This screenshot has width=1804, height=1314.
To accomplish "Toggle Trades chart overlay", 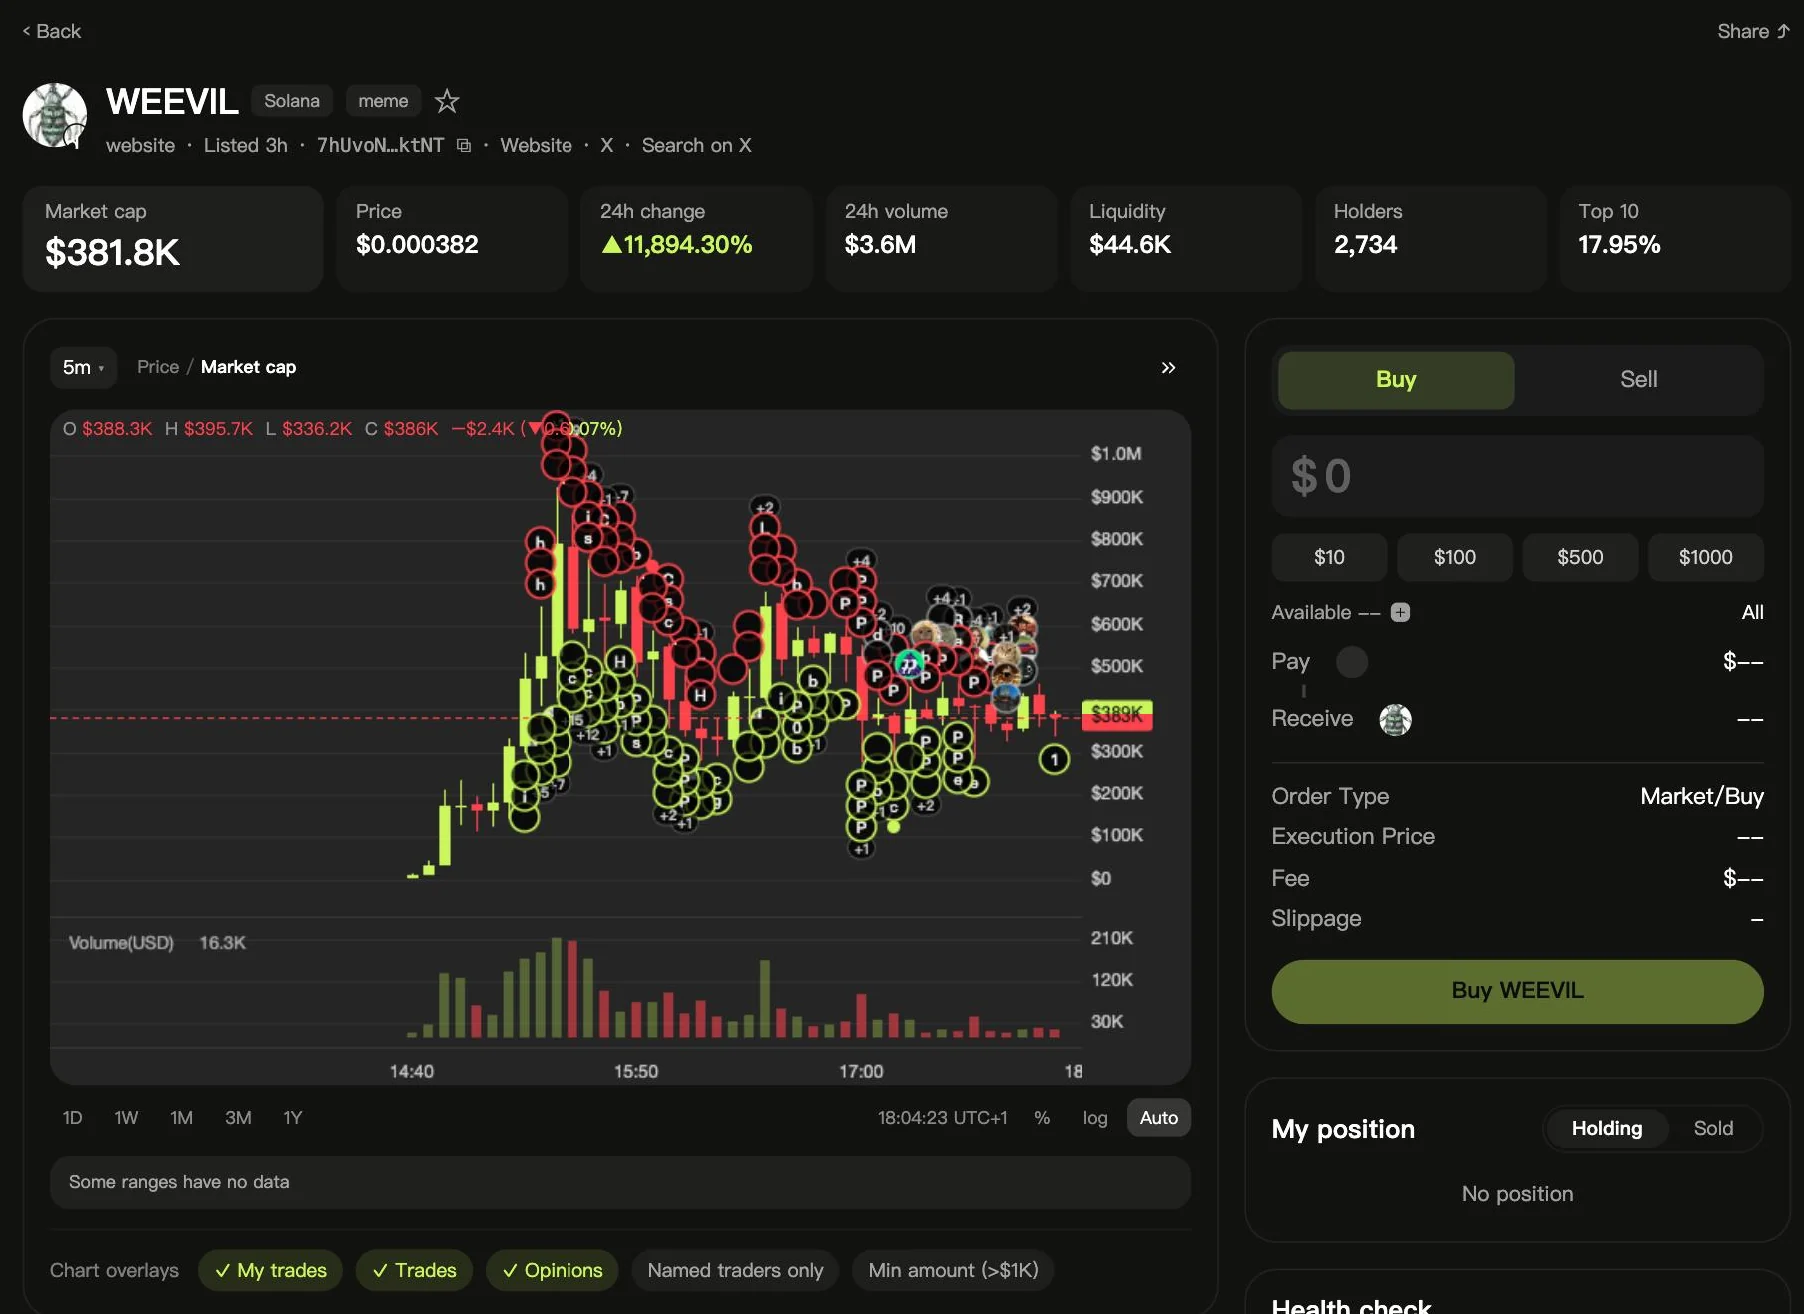I will click(414, 1271).
